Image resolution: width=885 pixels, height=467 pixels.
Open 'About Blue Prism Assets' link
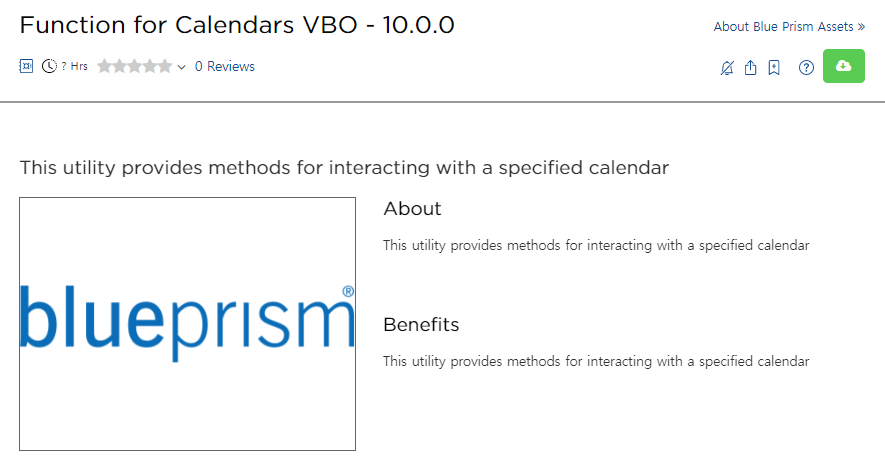[x=788, y=27]
